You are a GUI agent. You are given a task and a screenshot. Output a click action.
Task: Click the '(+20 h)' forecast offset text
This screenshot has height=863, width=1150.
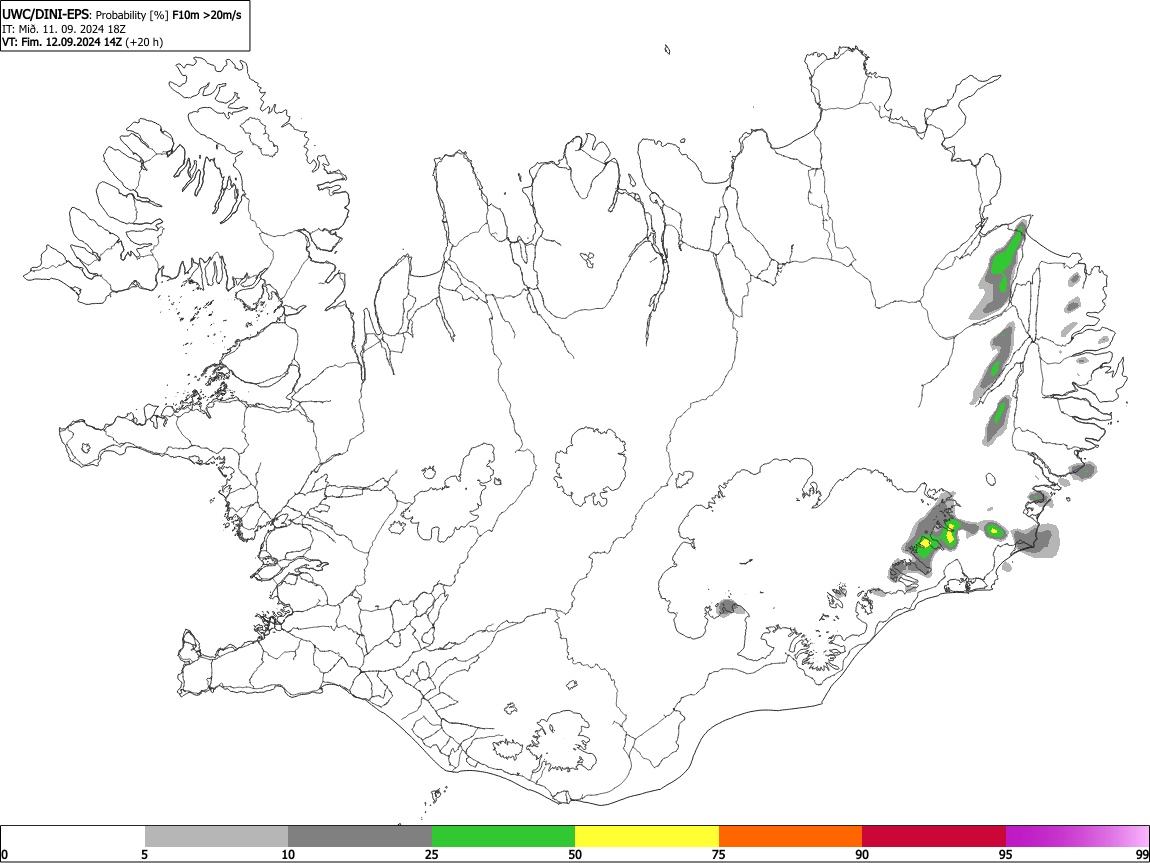pos(144,42)
